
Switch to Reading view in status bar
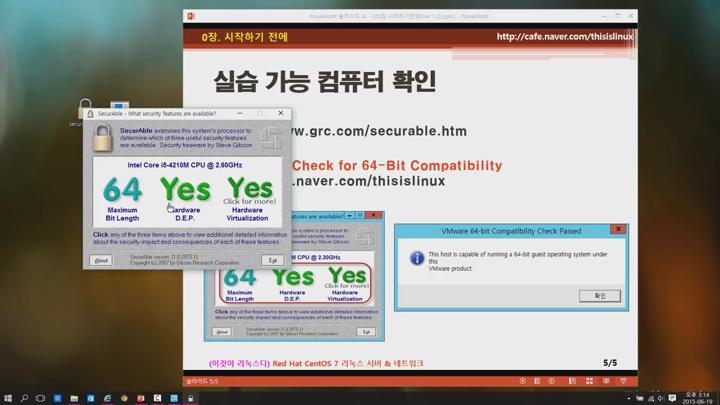606,381
